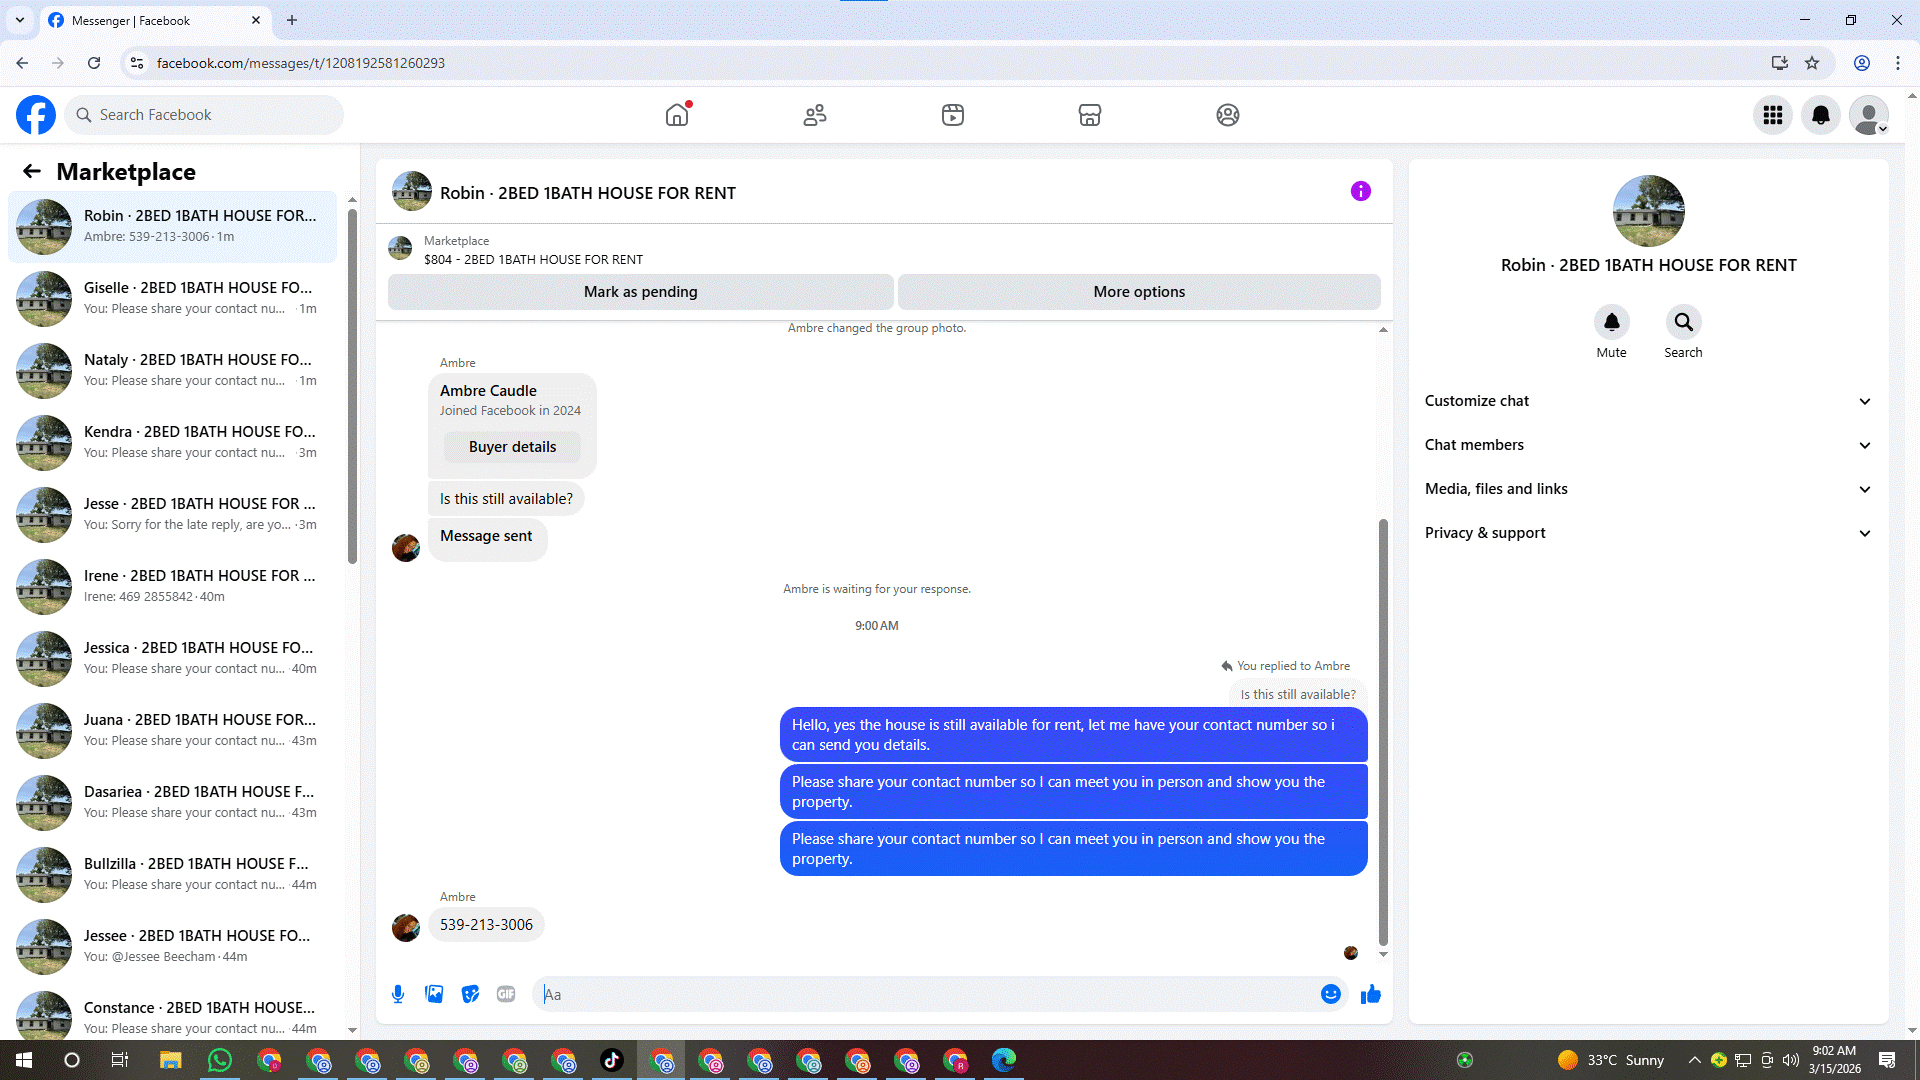Viewport: 1920px width, 1080px height.
Task: Open Nataly conversation in the list
Action: (x=172, y=370)
